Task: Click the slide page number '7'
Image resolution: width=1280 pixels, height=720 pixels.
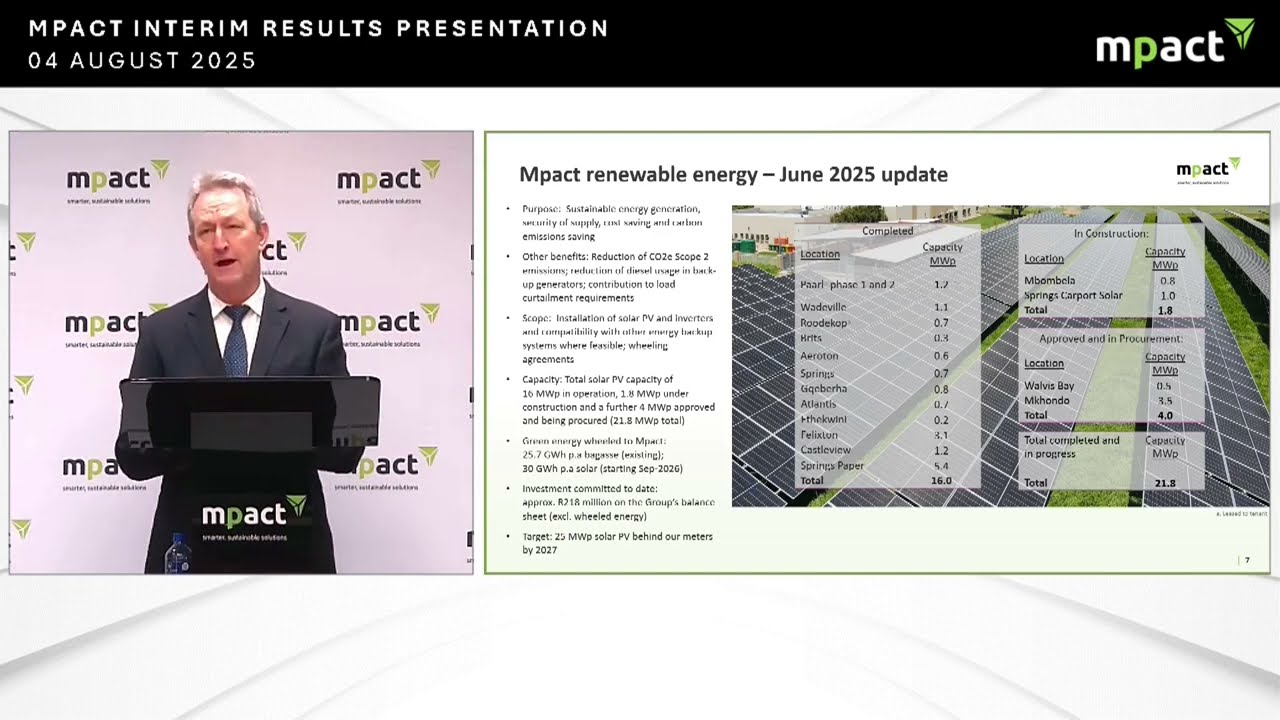Action: coord(1247,560)
